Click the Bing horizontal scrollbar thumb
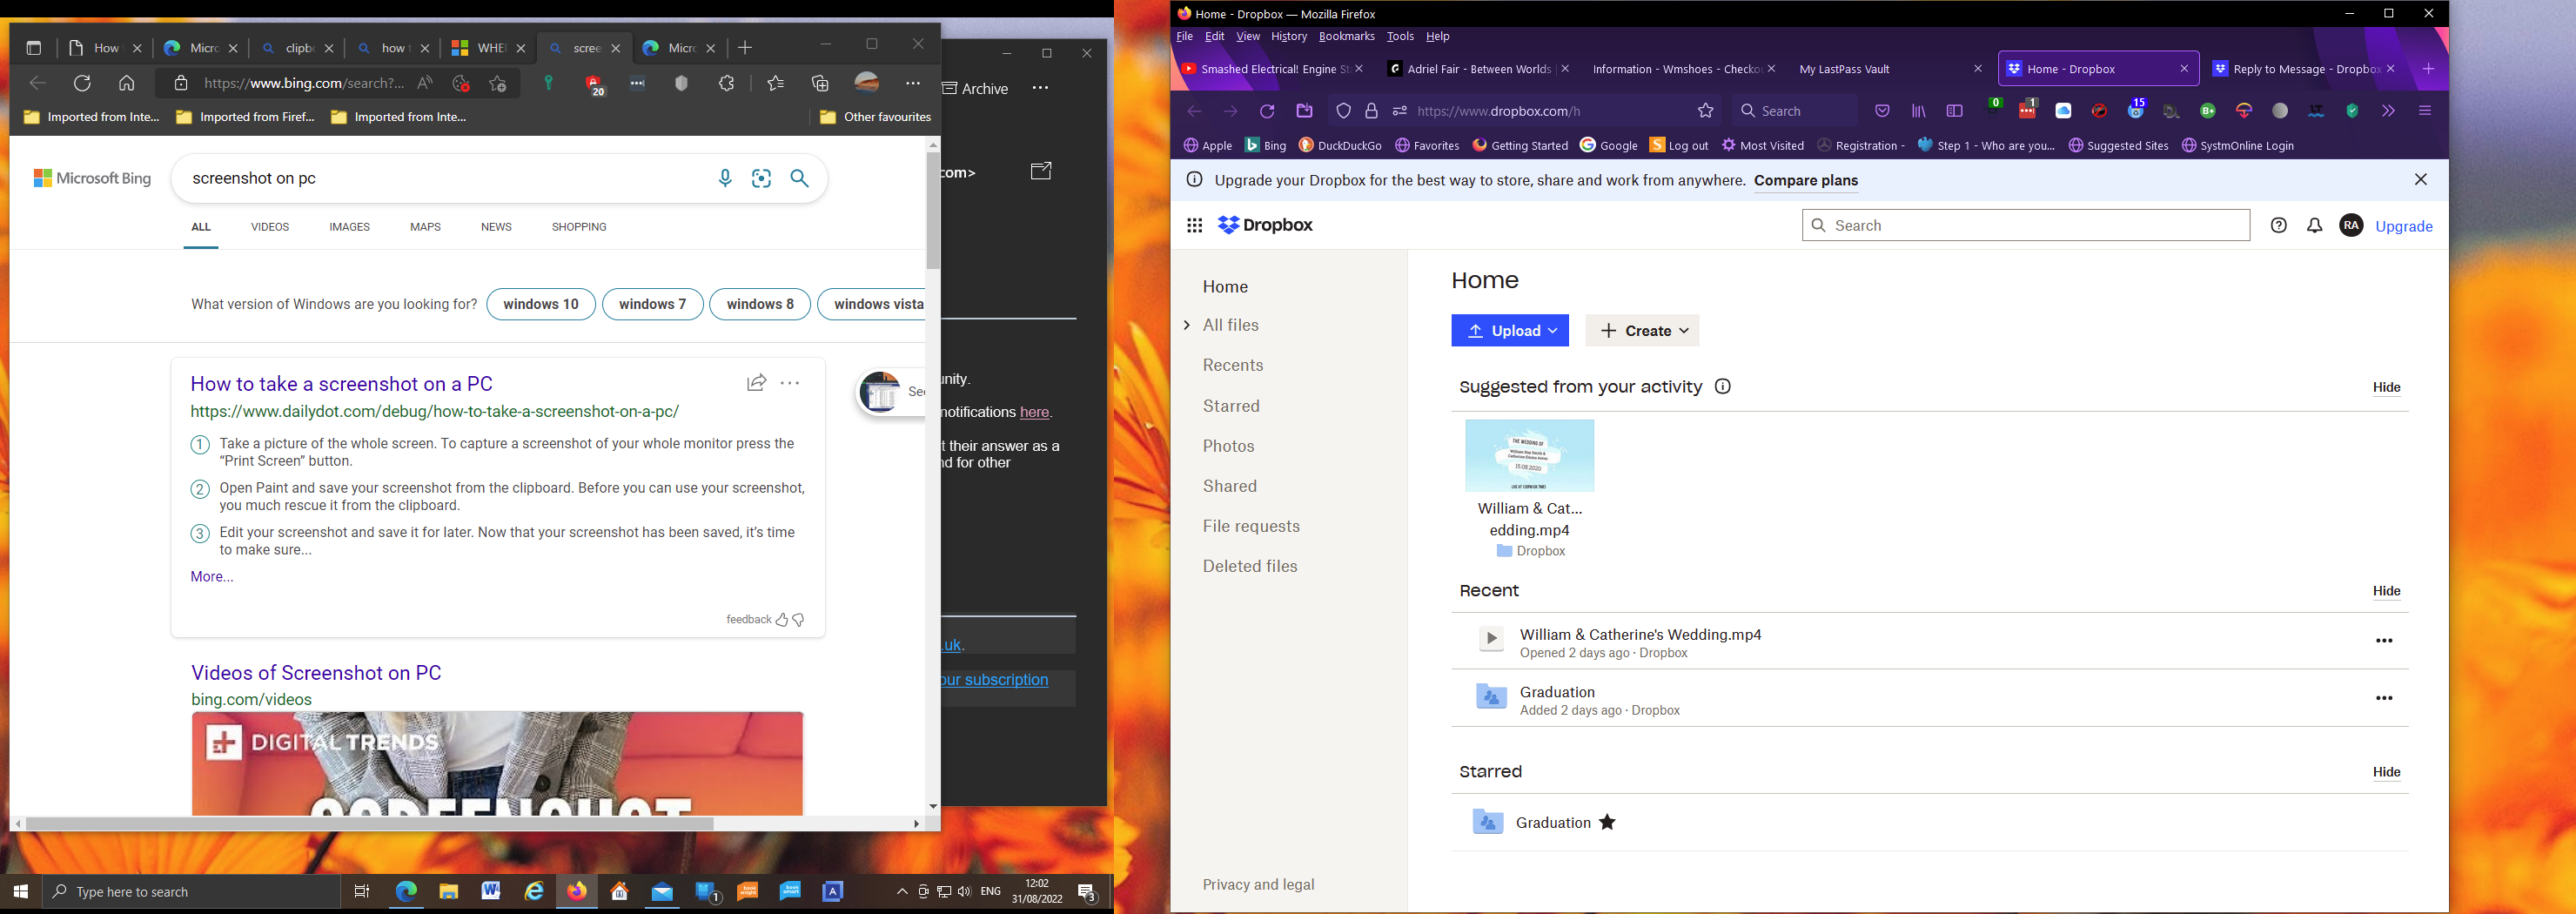 click(369, 824)
